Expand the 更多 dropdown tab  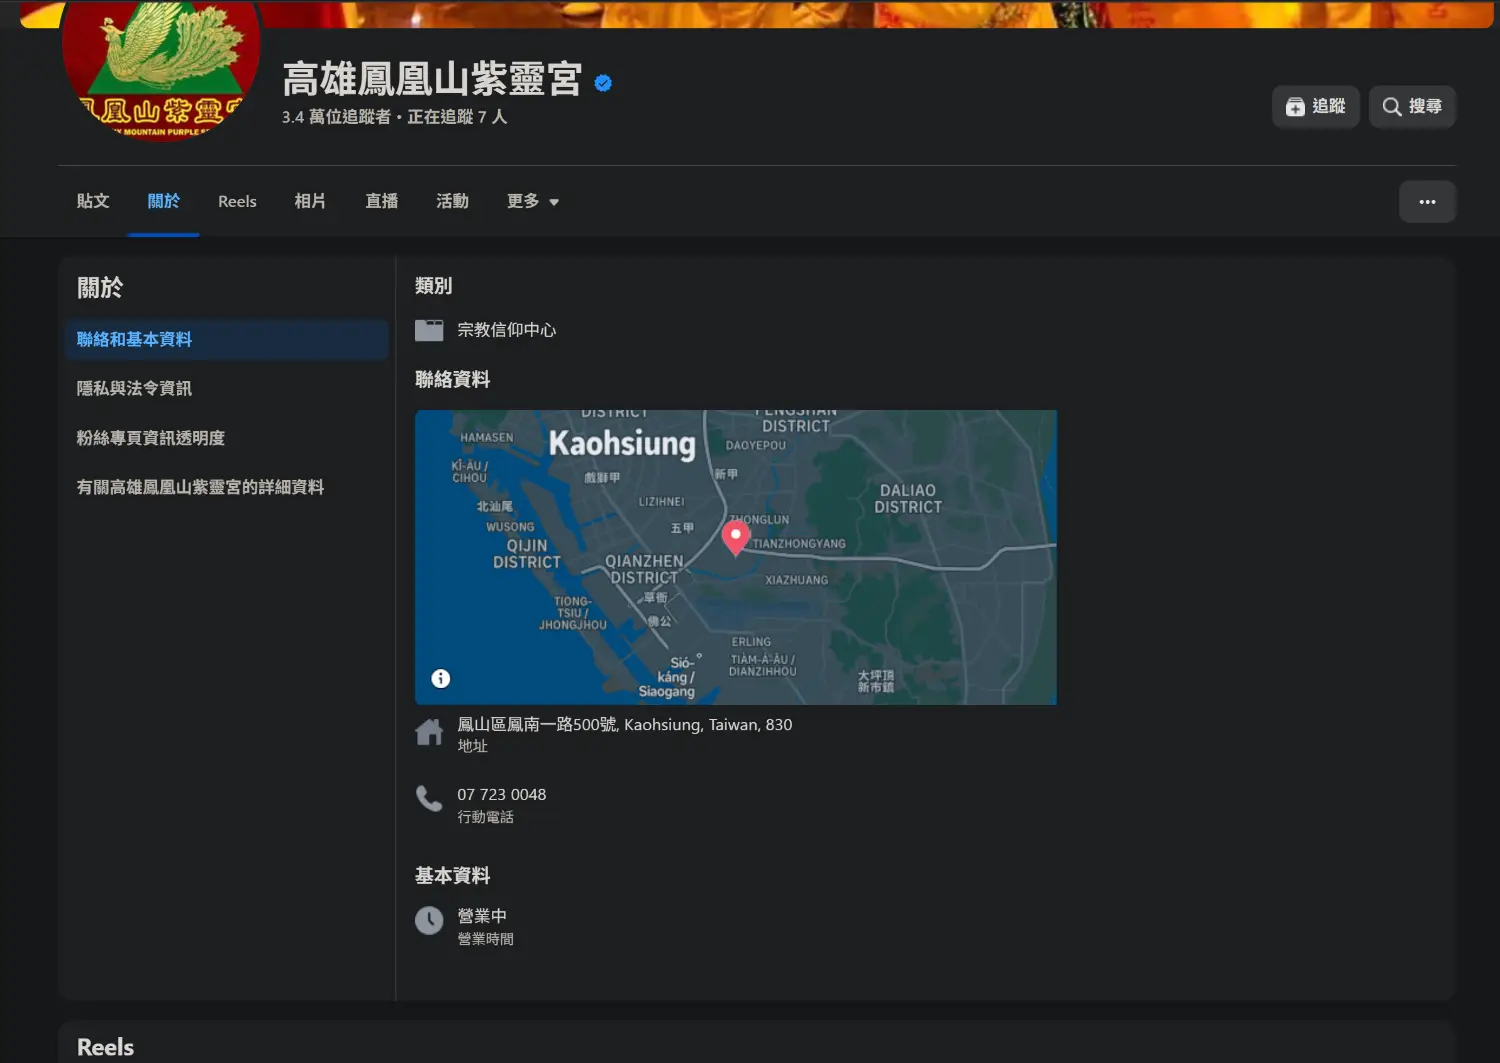pyautogui.click(x=532, y=202)
